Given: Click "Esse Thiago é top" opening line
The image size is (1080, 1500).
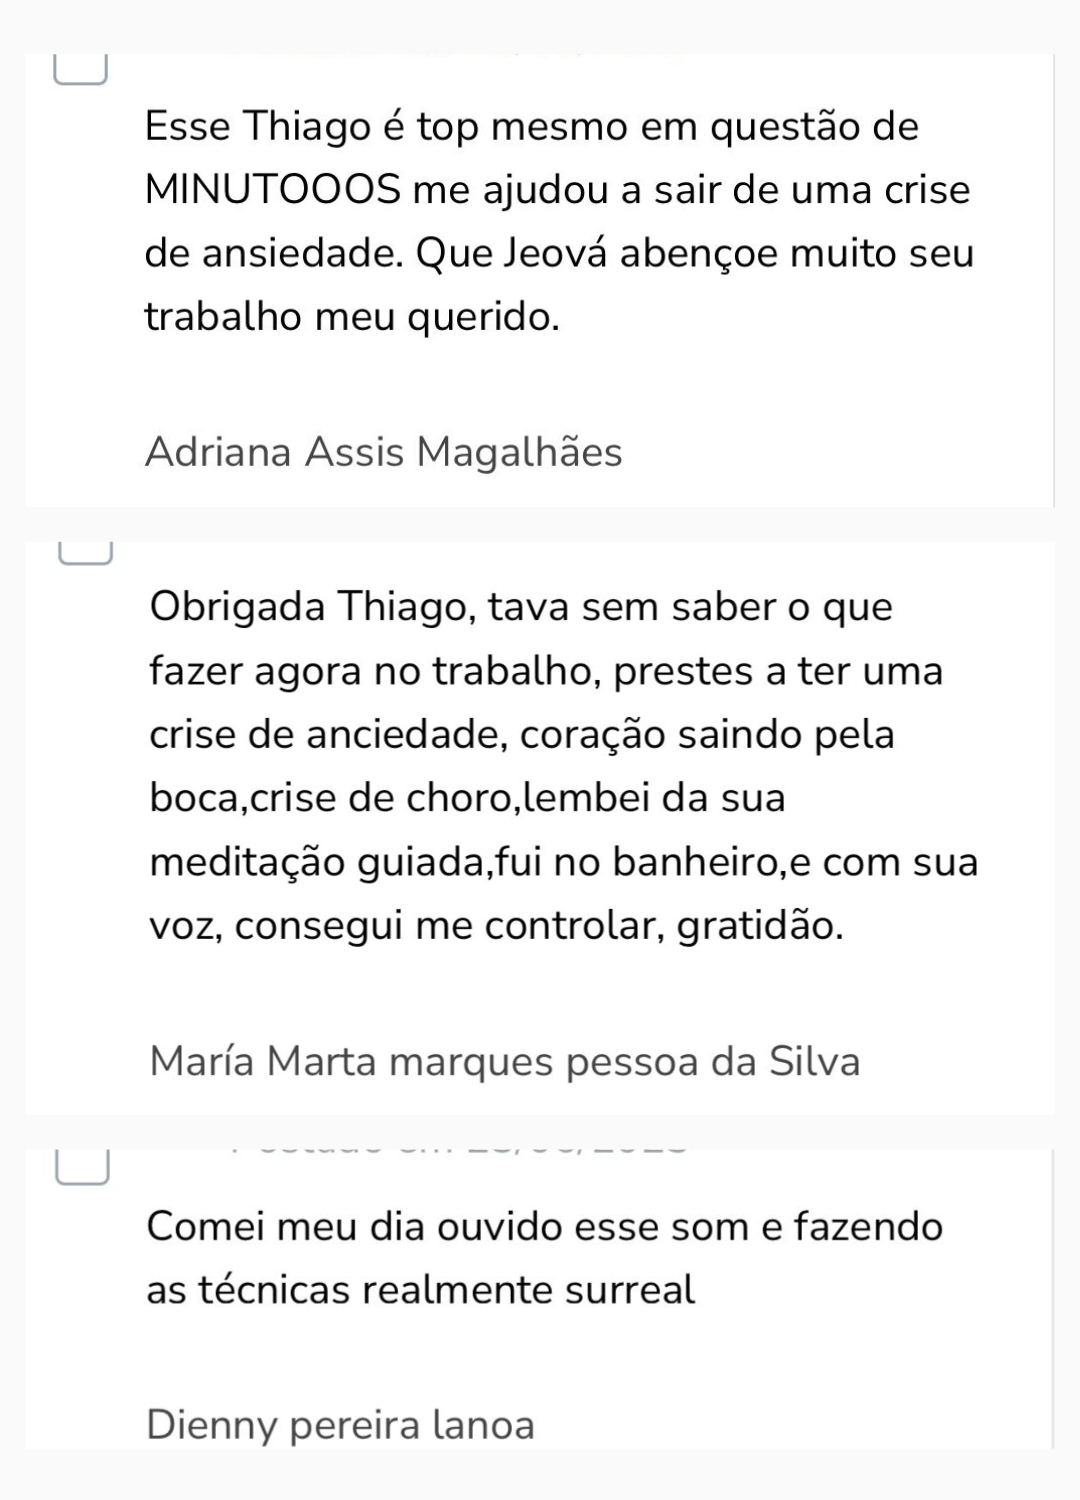Looking at the screenshot, I should pos(300,127).
